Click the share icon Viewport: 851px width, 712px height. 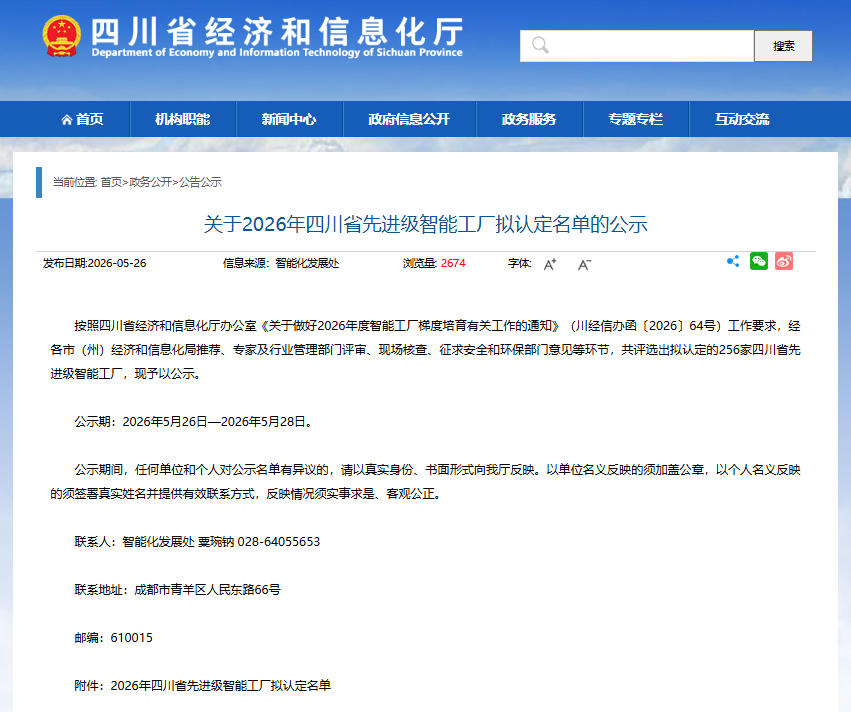[x=733, y=262]
